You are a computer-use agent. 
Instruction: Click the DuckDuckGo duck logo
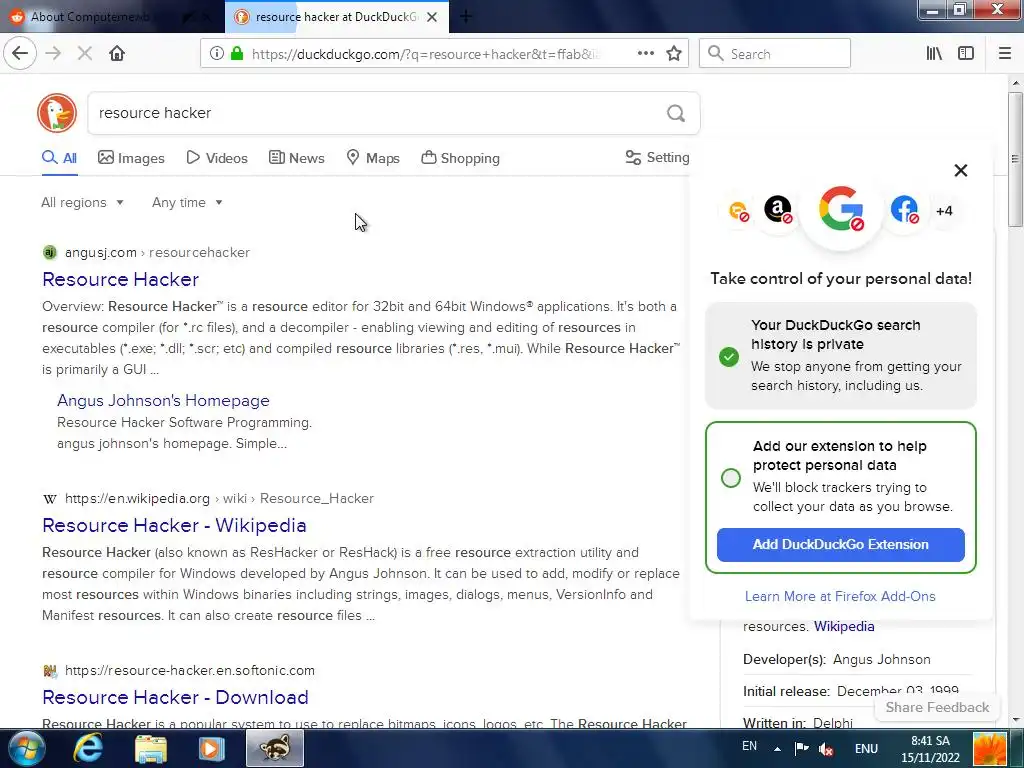[x=57, y=113]
